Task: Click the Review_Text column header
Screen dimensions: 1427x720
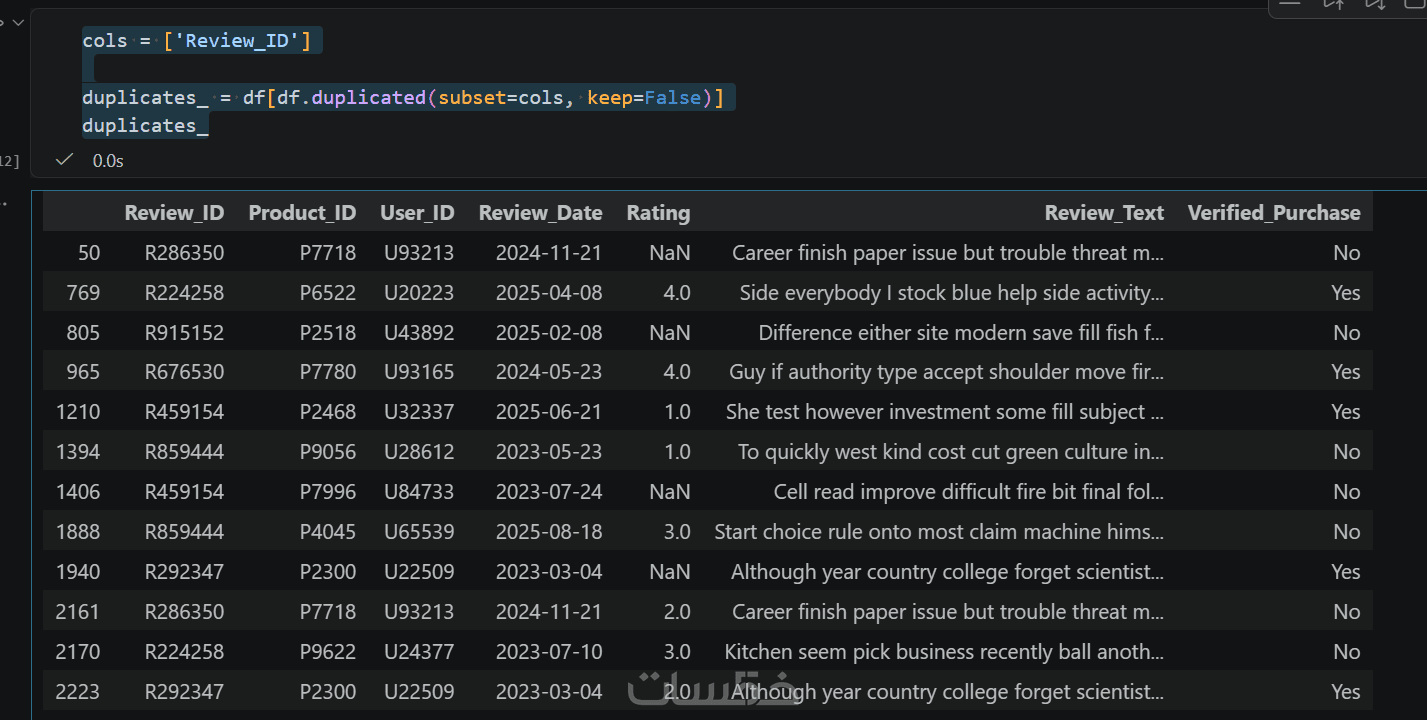Action: coord(1104,213)
